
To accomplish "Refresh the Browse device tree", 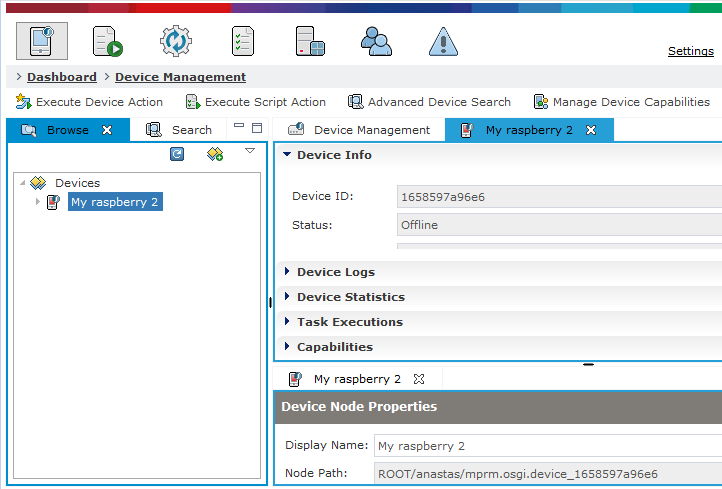I will (177, 154).
